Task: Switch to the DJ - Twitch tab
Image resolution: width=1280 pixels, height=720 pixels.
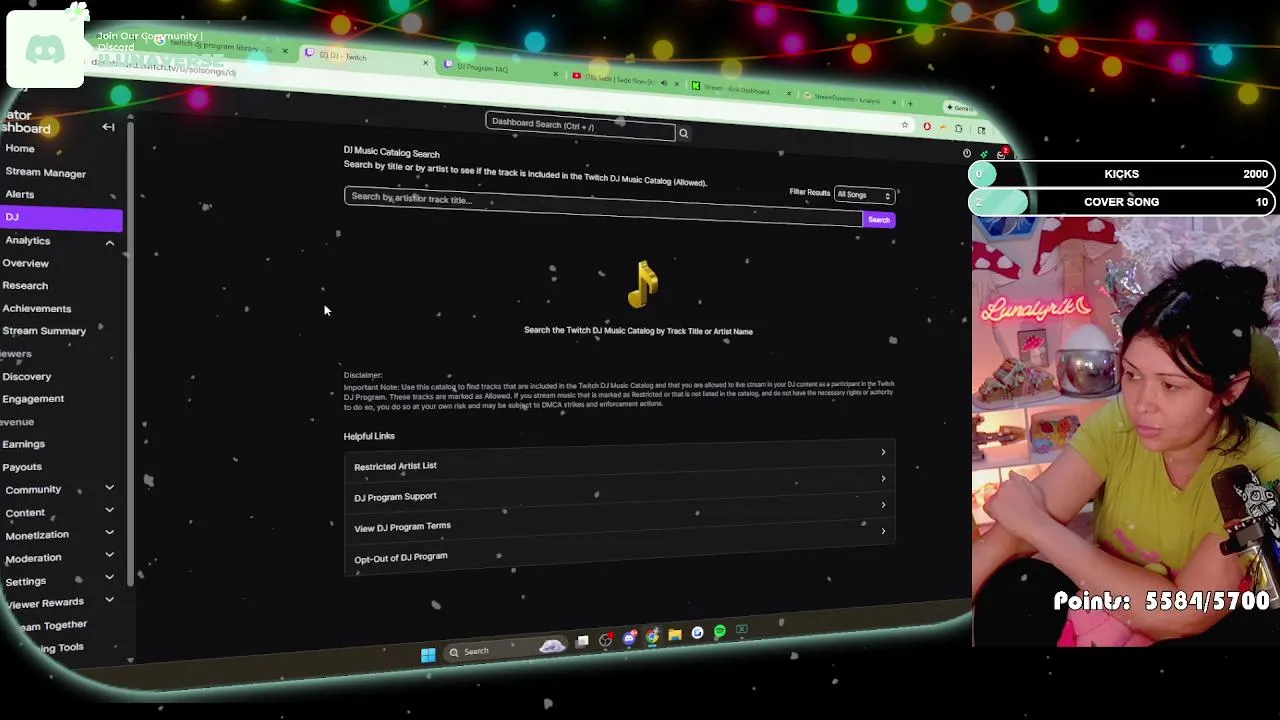Action: point(365,58)
